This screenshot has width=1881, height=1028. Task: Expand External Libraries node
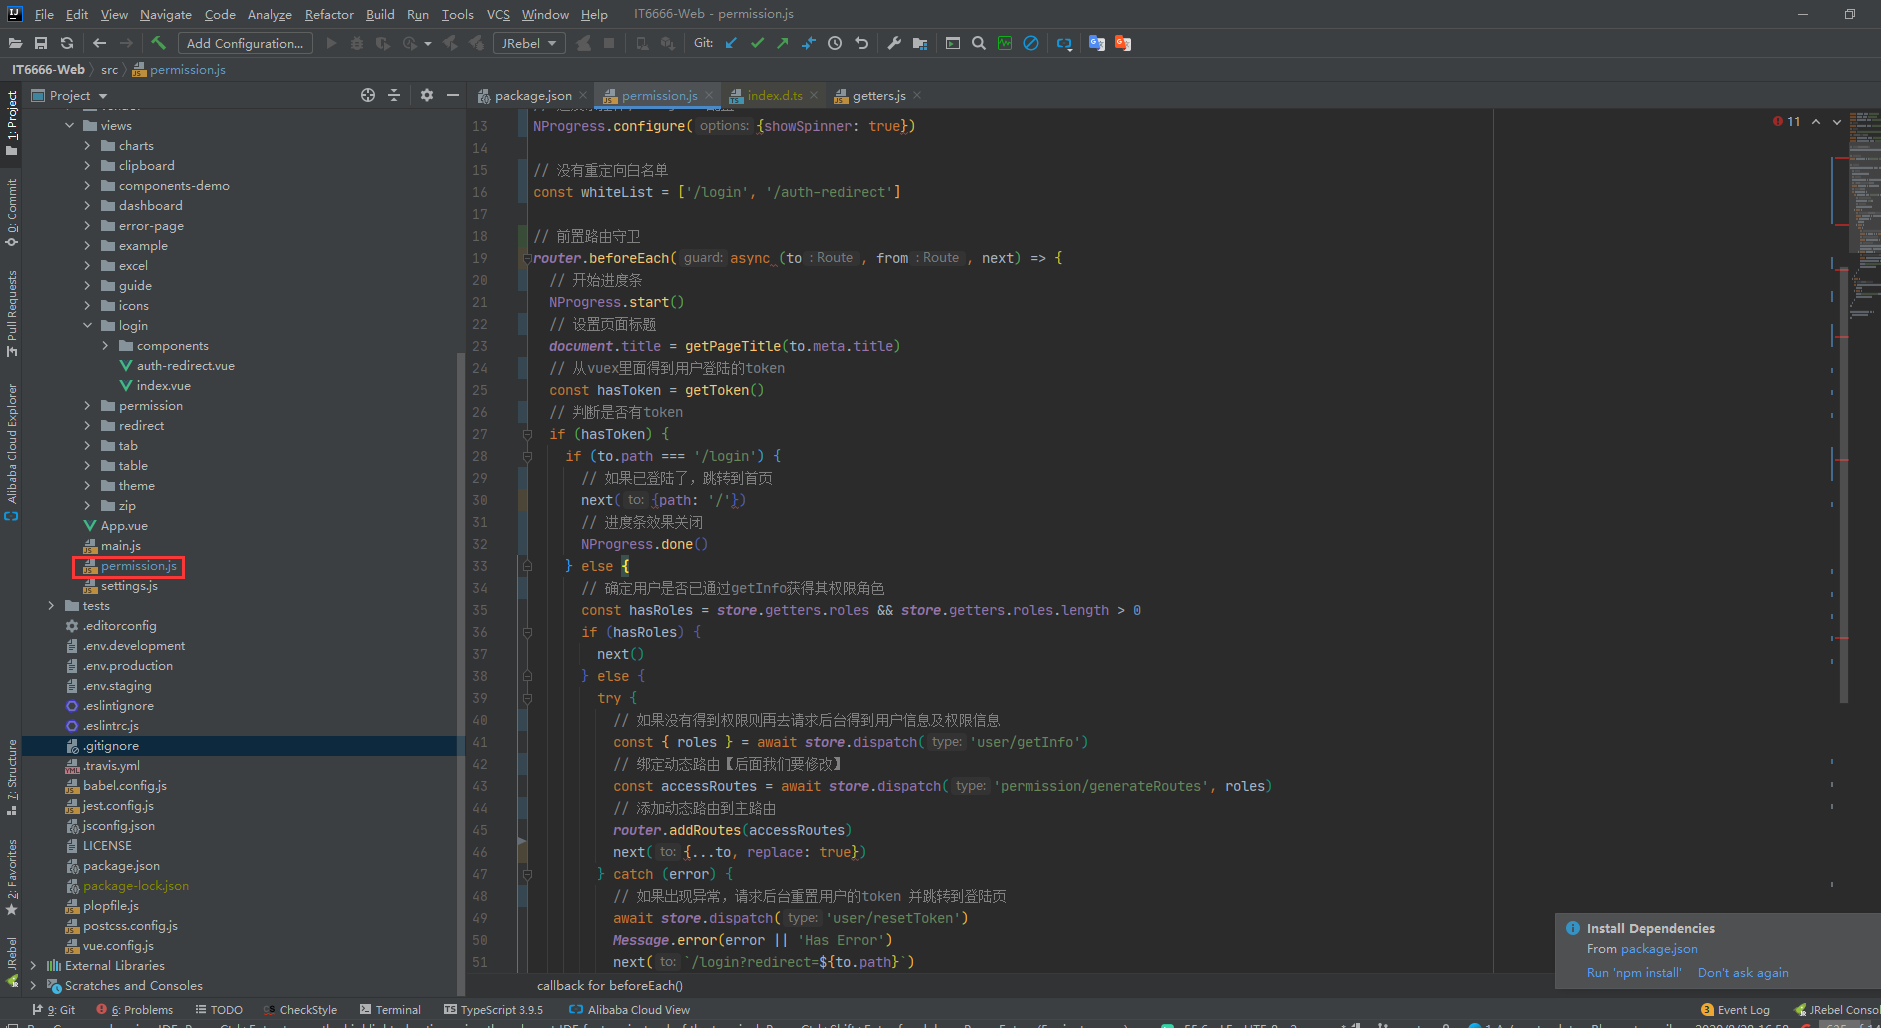pos(33,966)
